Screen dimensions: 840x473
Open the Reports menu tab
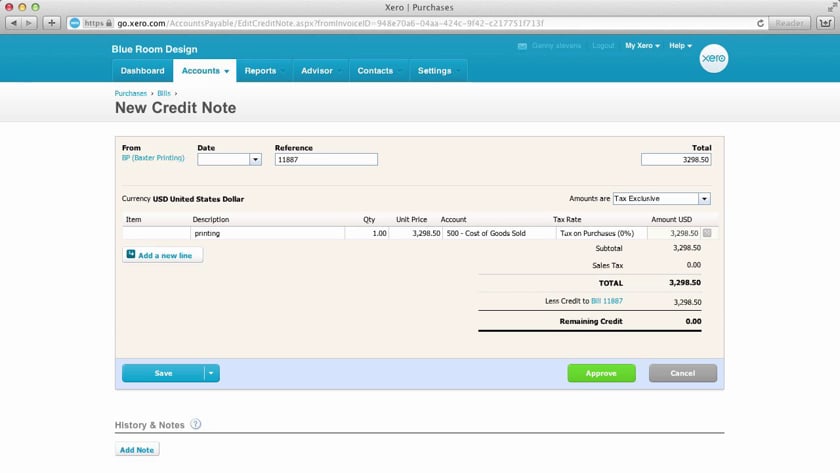(x=264, y=71)
